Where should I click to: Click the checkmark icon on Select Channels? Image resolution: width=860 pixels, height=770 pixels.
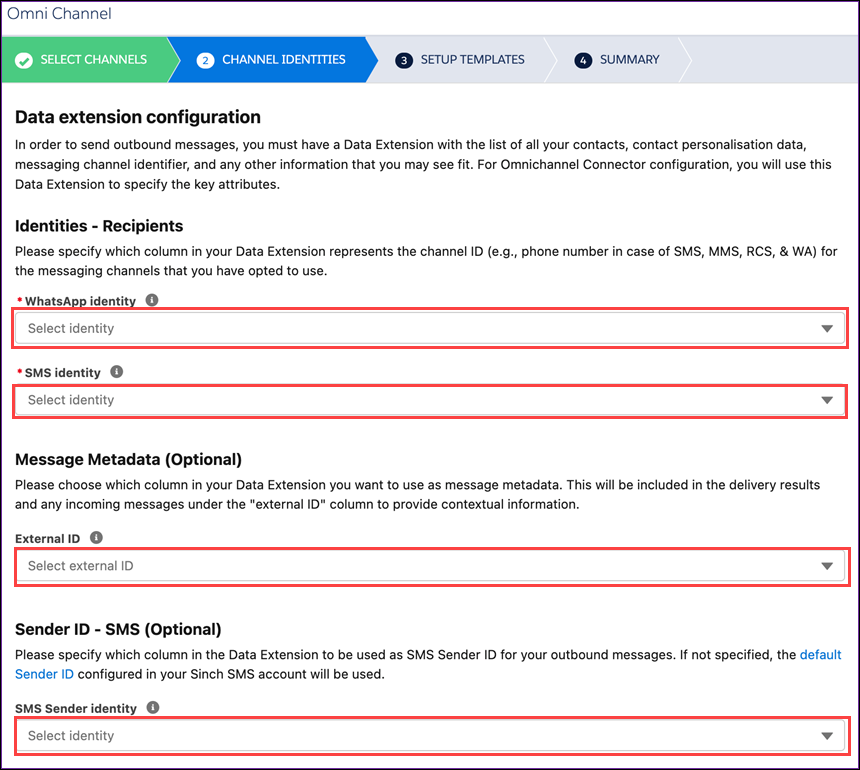[24, 60]
